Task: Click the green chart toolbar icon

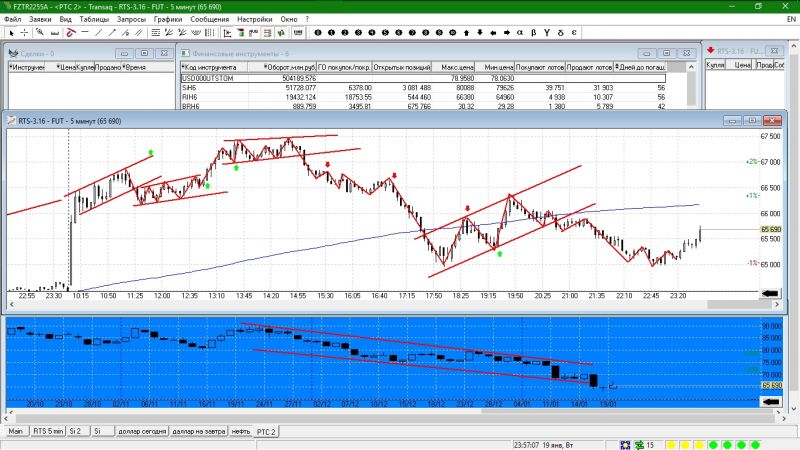Action: point(281,33)
